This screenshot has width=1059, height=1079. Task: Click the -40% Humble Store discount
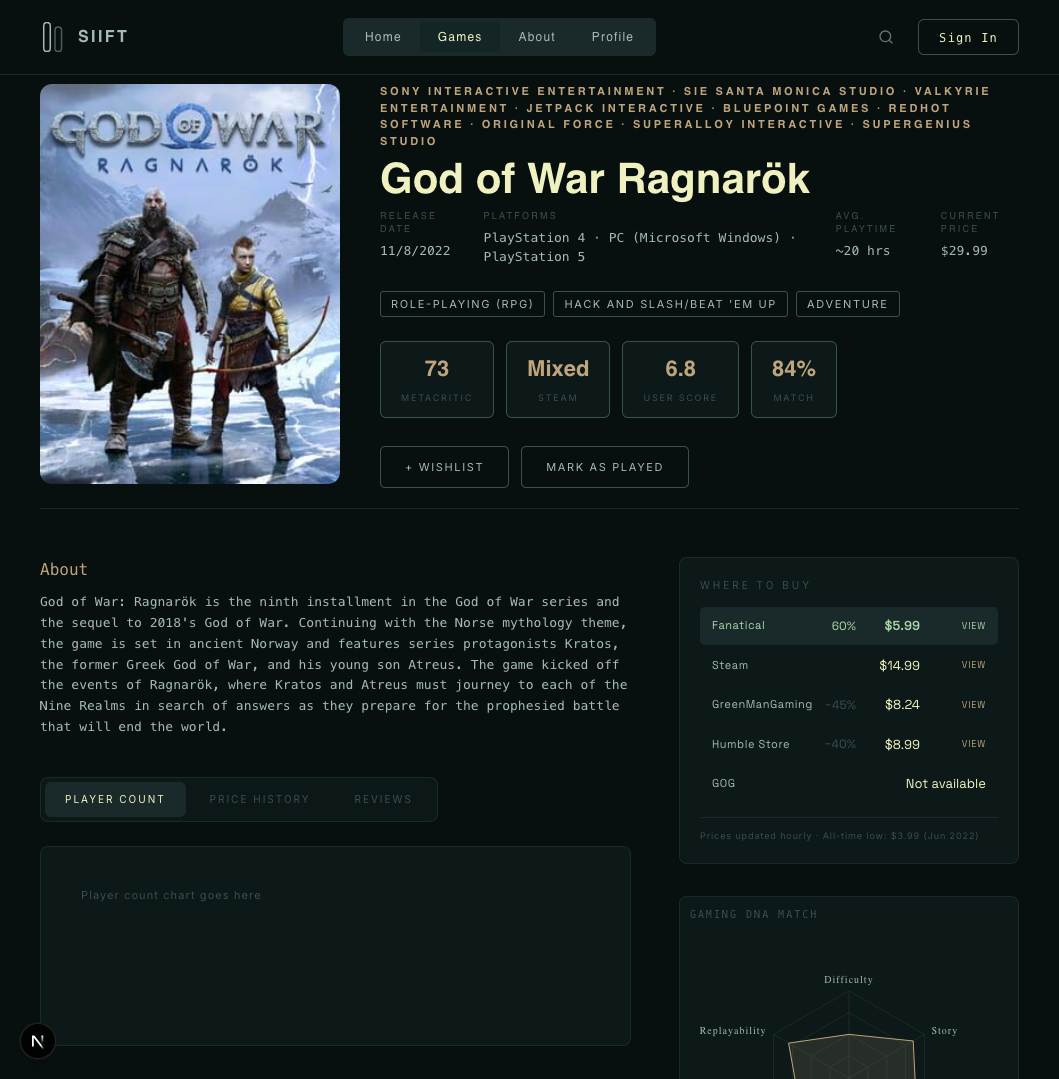(840, 745)
